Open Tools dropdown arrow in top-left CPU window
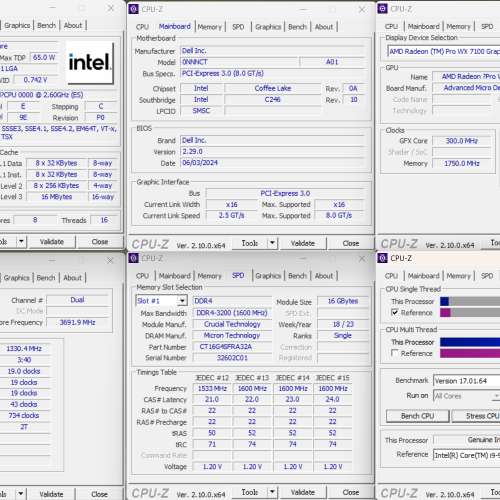The width and height of the screenshot is (500, 500). tap(21, 241)
